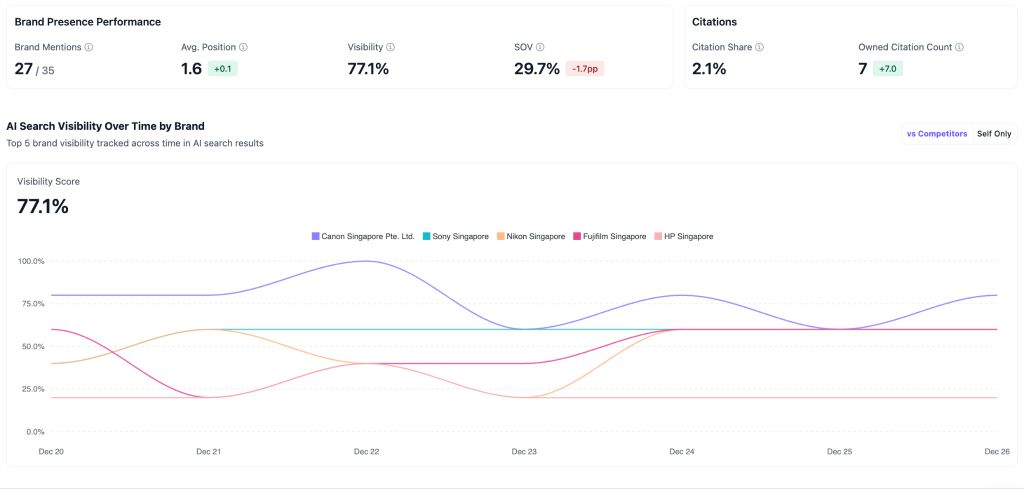Screen dimensions: 1024x489
Task: Click info icon next to Owned Citation Count
Action: pos(959,47)
